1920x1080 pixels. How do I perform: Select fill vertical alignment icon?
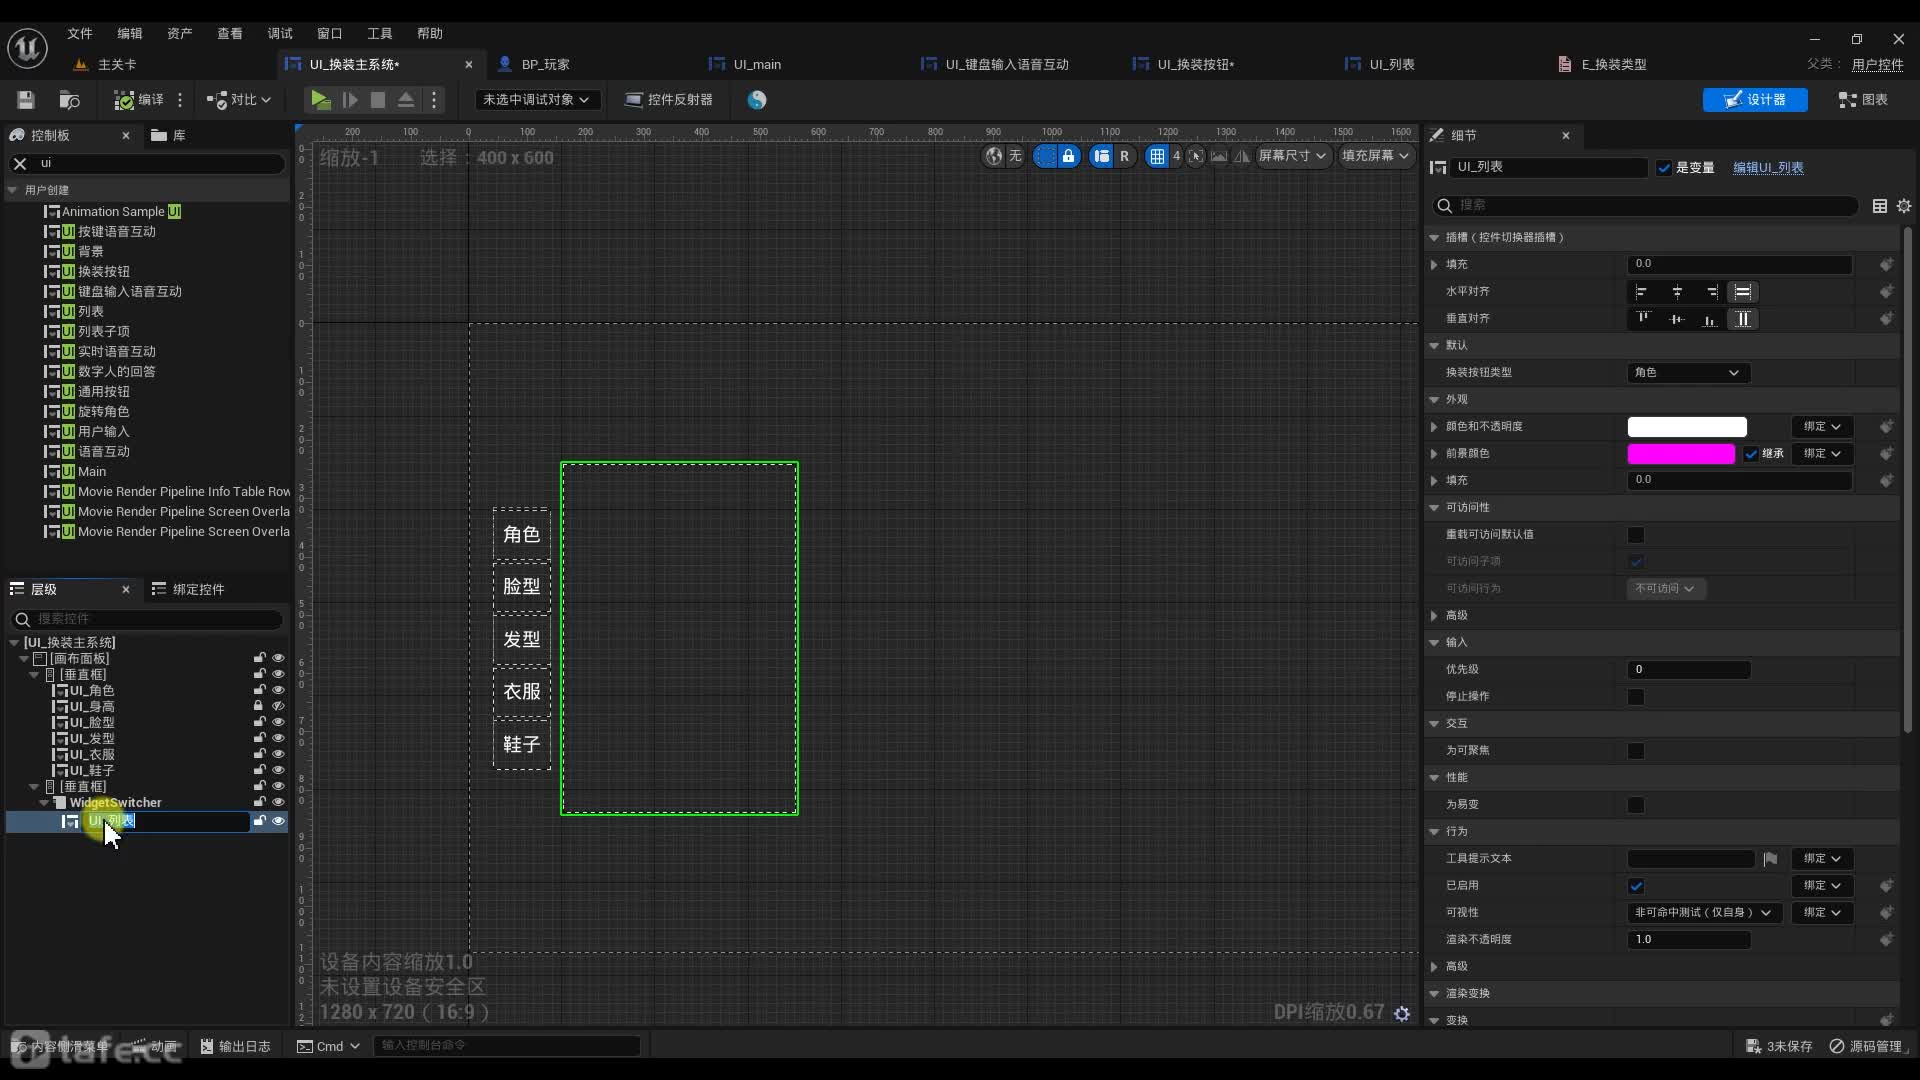pyautogui.click(x=1743, y=319)
